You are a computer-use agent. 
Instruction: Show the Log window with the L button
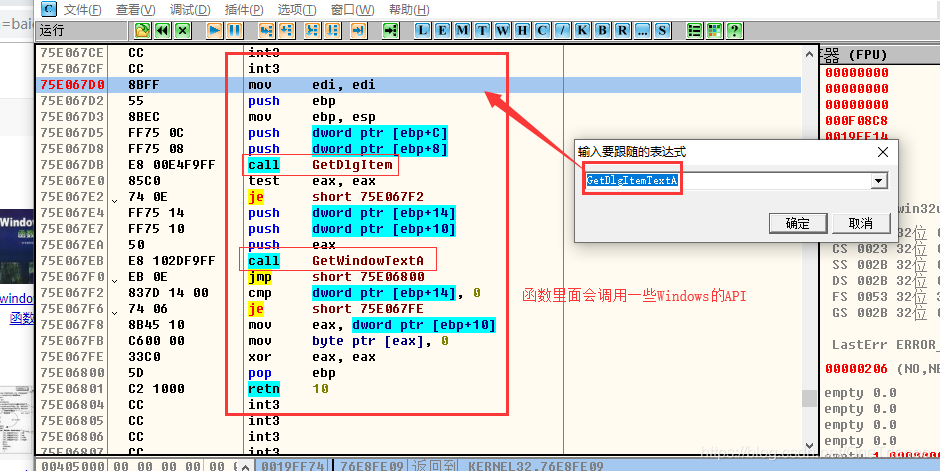click(423, 31)
